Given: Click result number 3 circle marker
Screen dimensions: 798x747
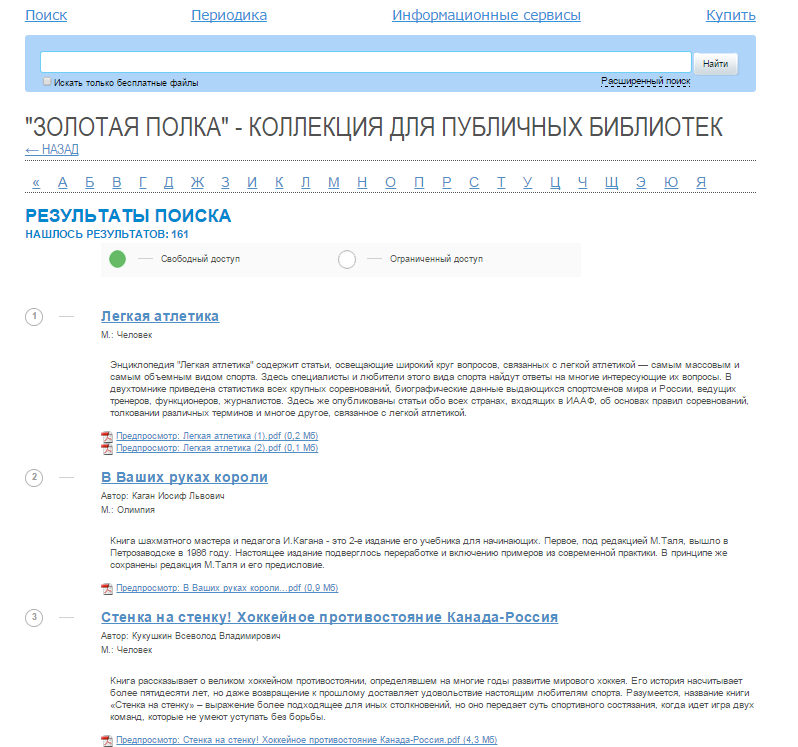Looking at the screenshot, I should pyautogui.click(x=34, y=617).
